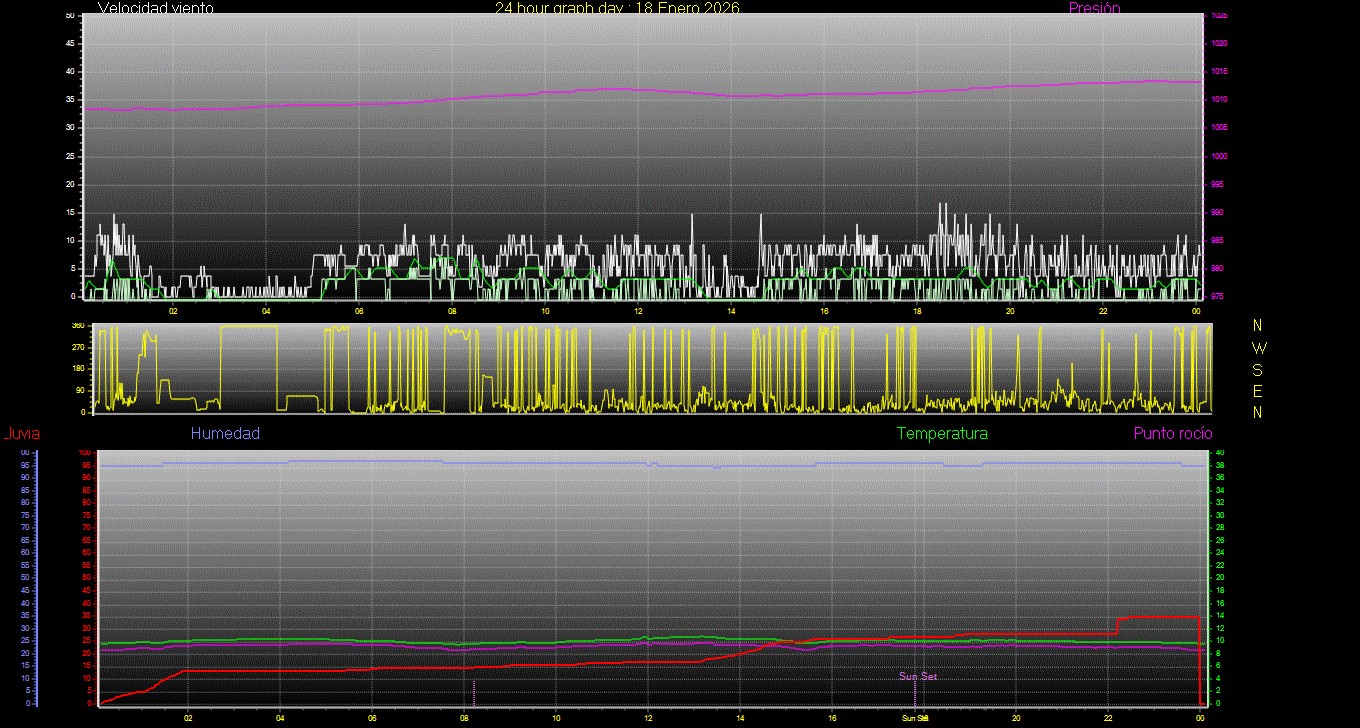Select the blue "Humedad" legend label
The image size is (1360, 728).
click(x=225, y=434)
